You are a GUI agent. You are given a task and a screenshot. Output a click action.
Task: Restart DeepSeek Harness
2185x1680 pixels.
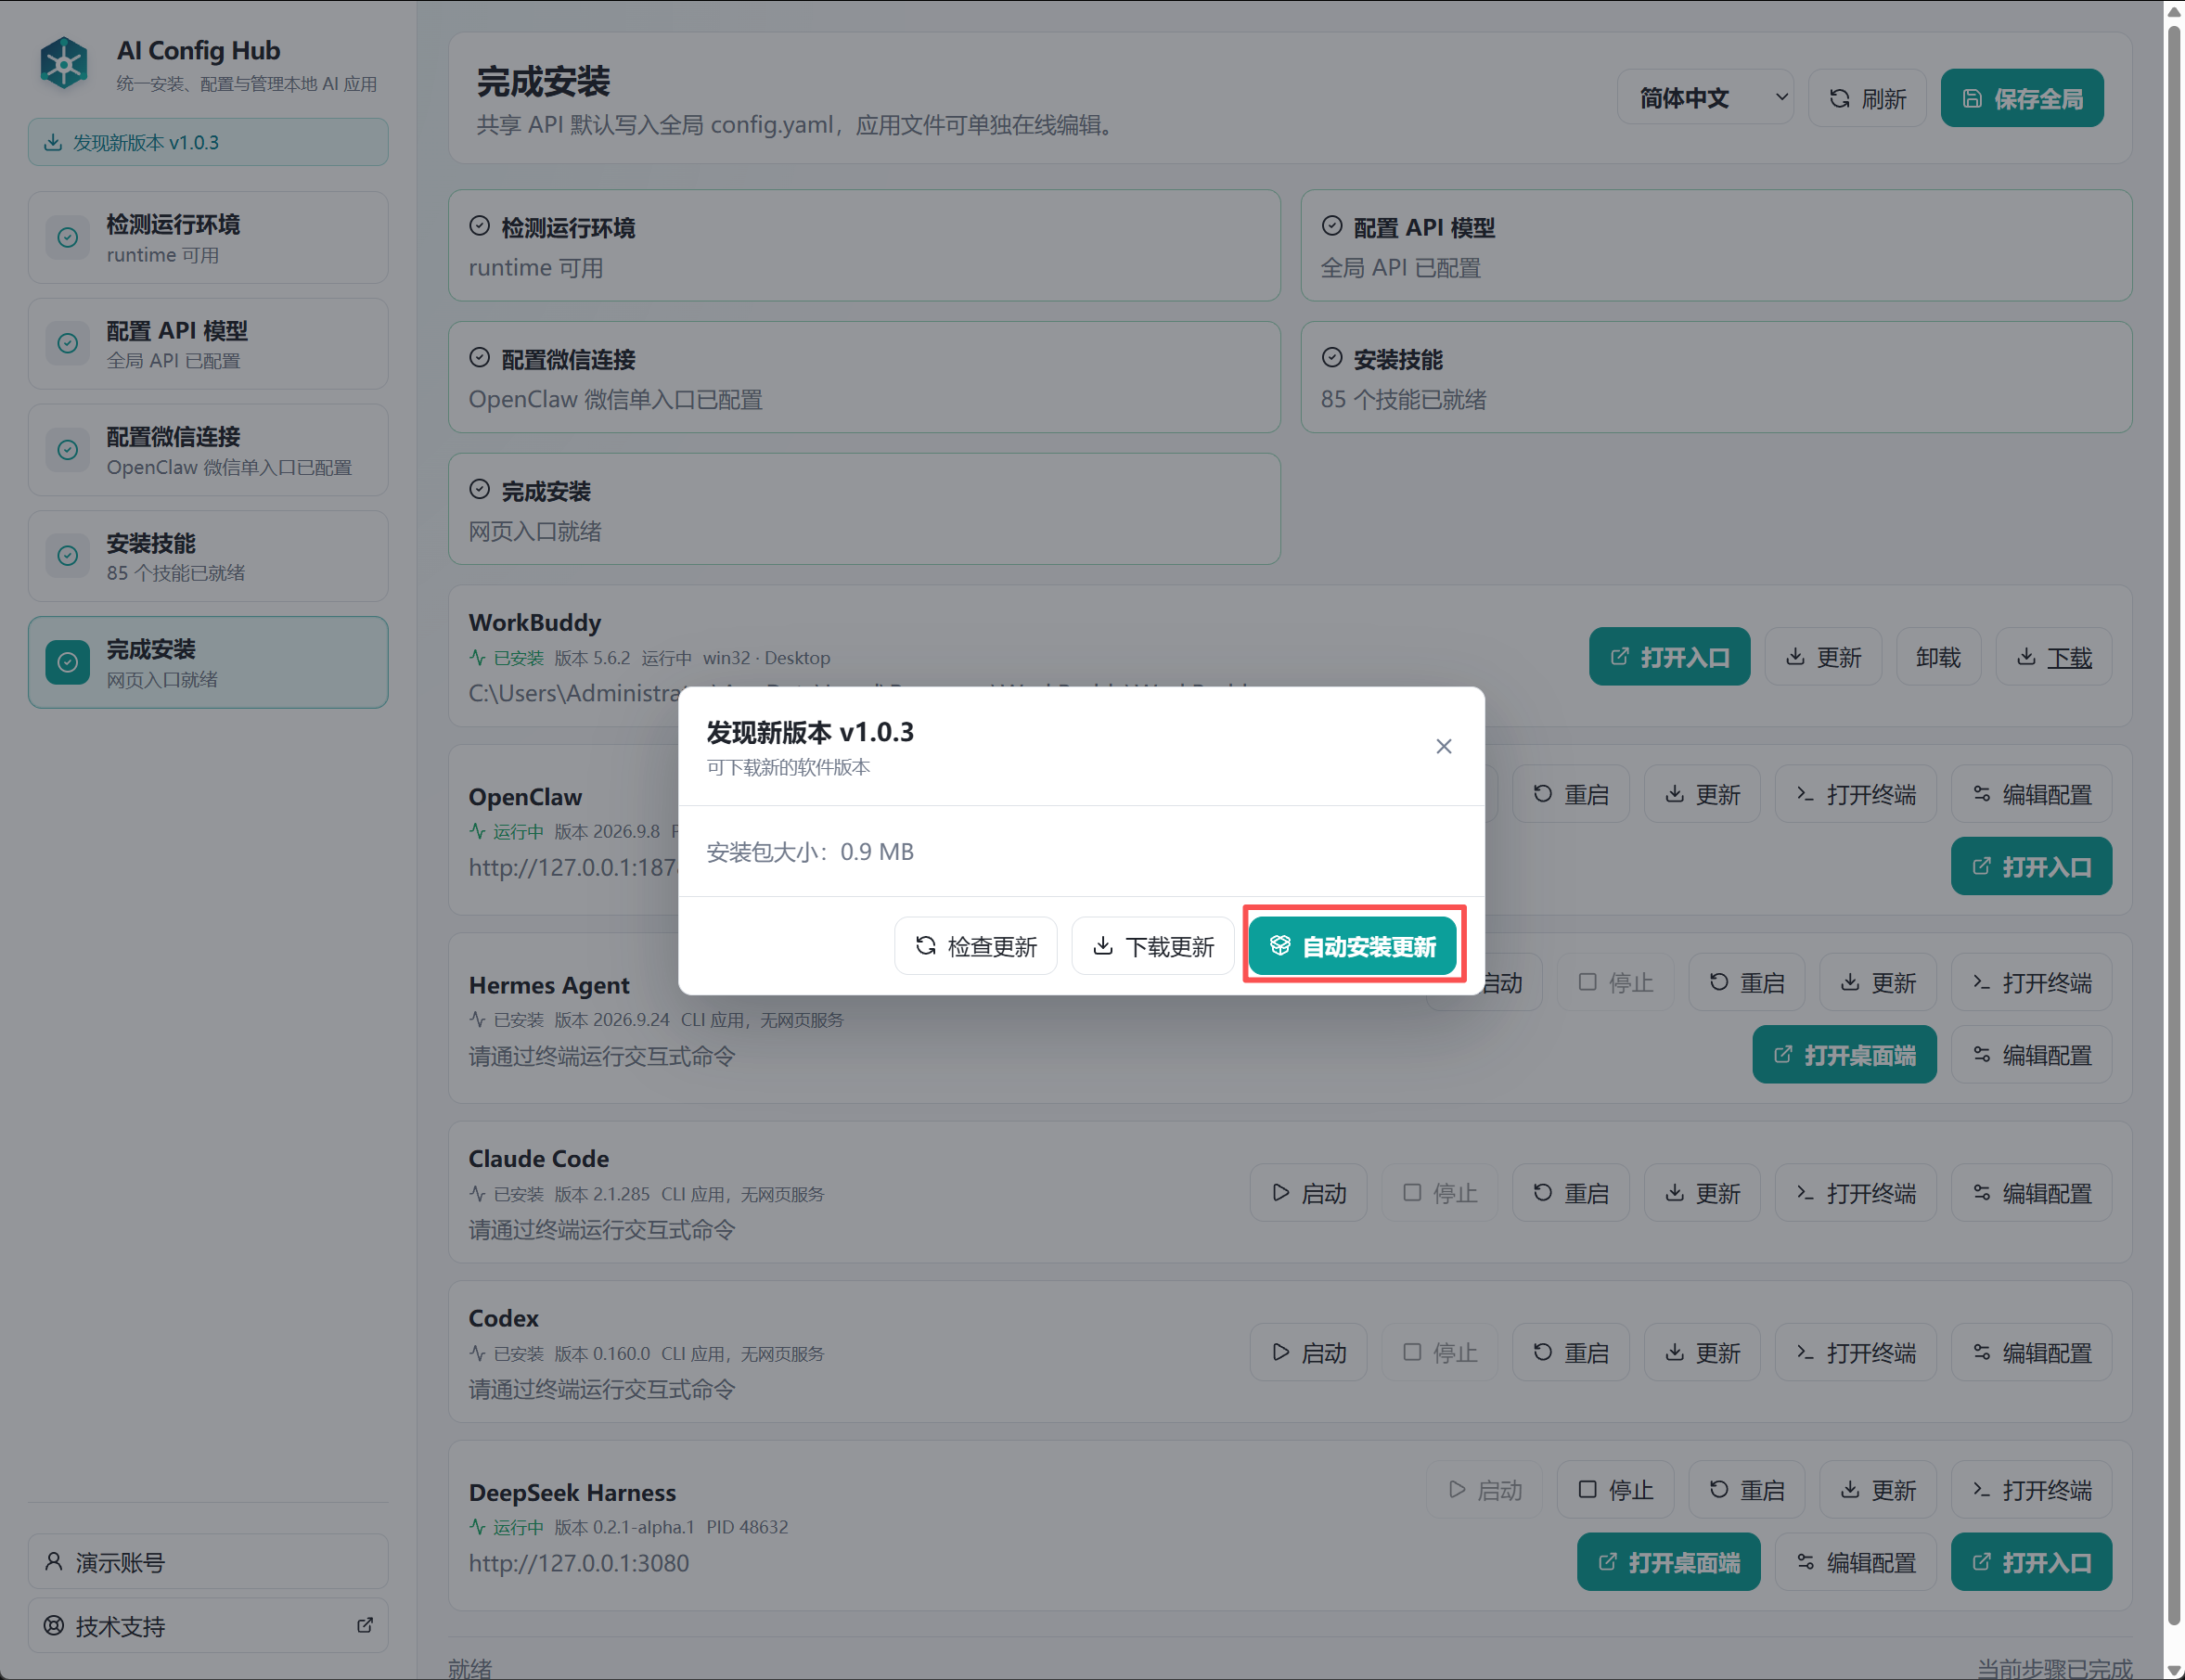pos(1746,1490)
